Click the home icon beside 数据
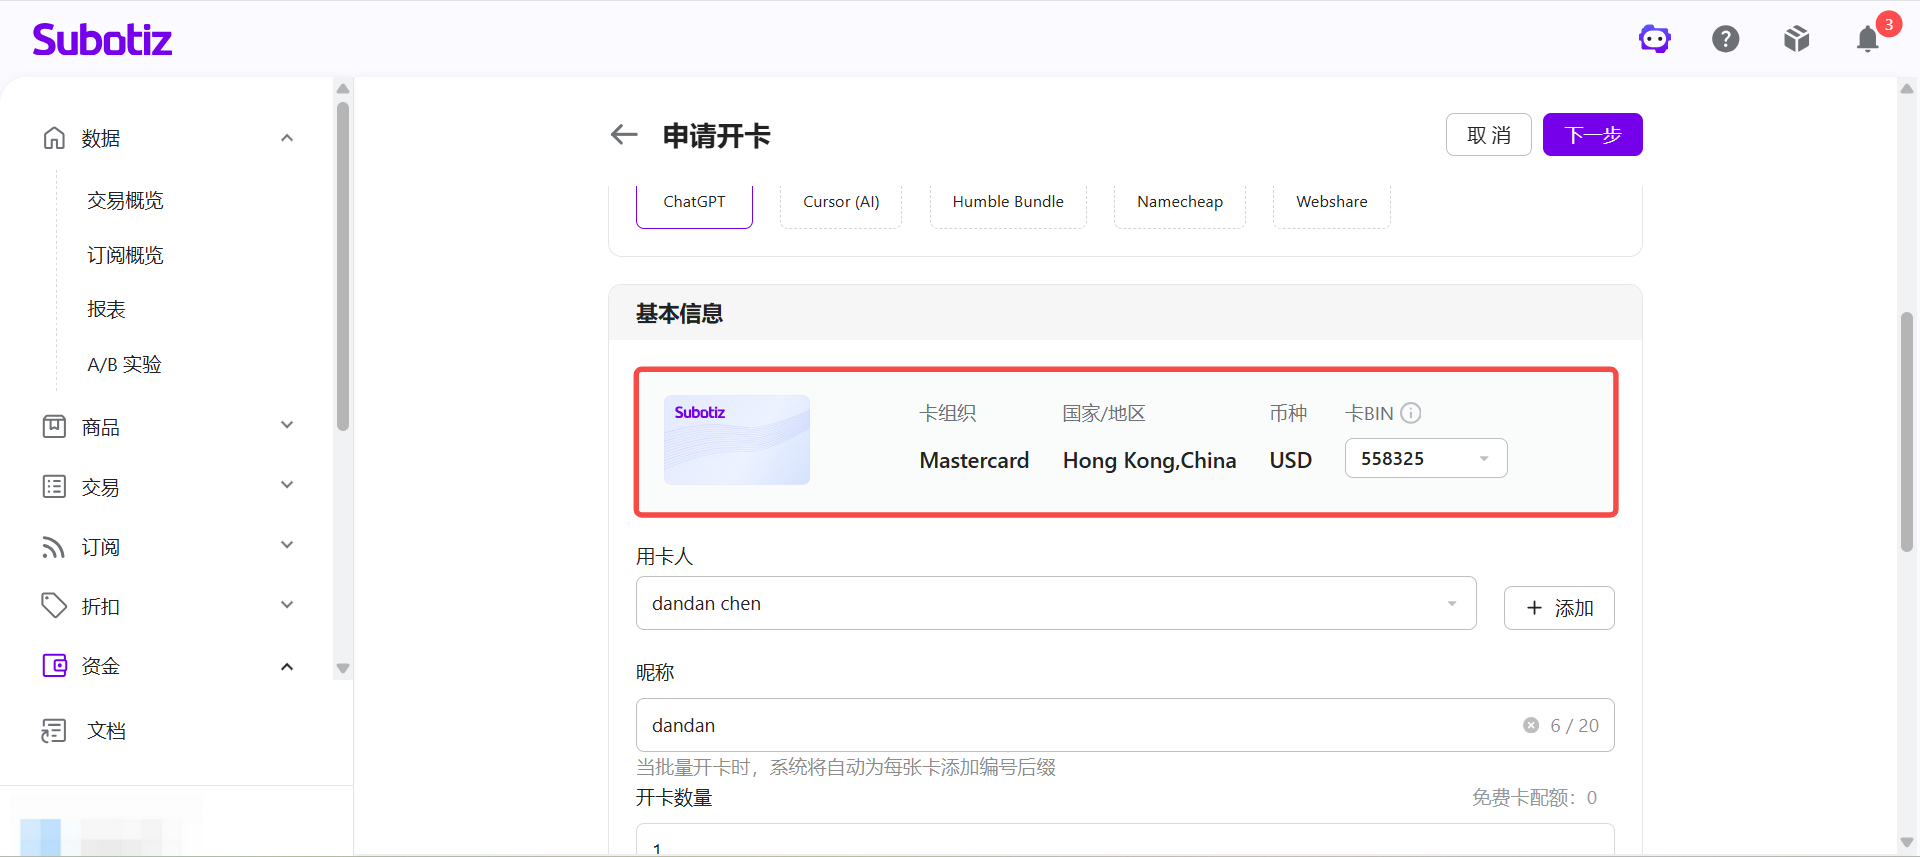This screenshot has height=857, width=1920. 54,138
